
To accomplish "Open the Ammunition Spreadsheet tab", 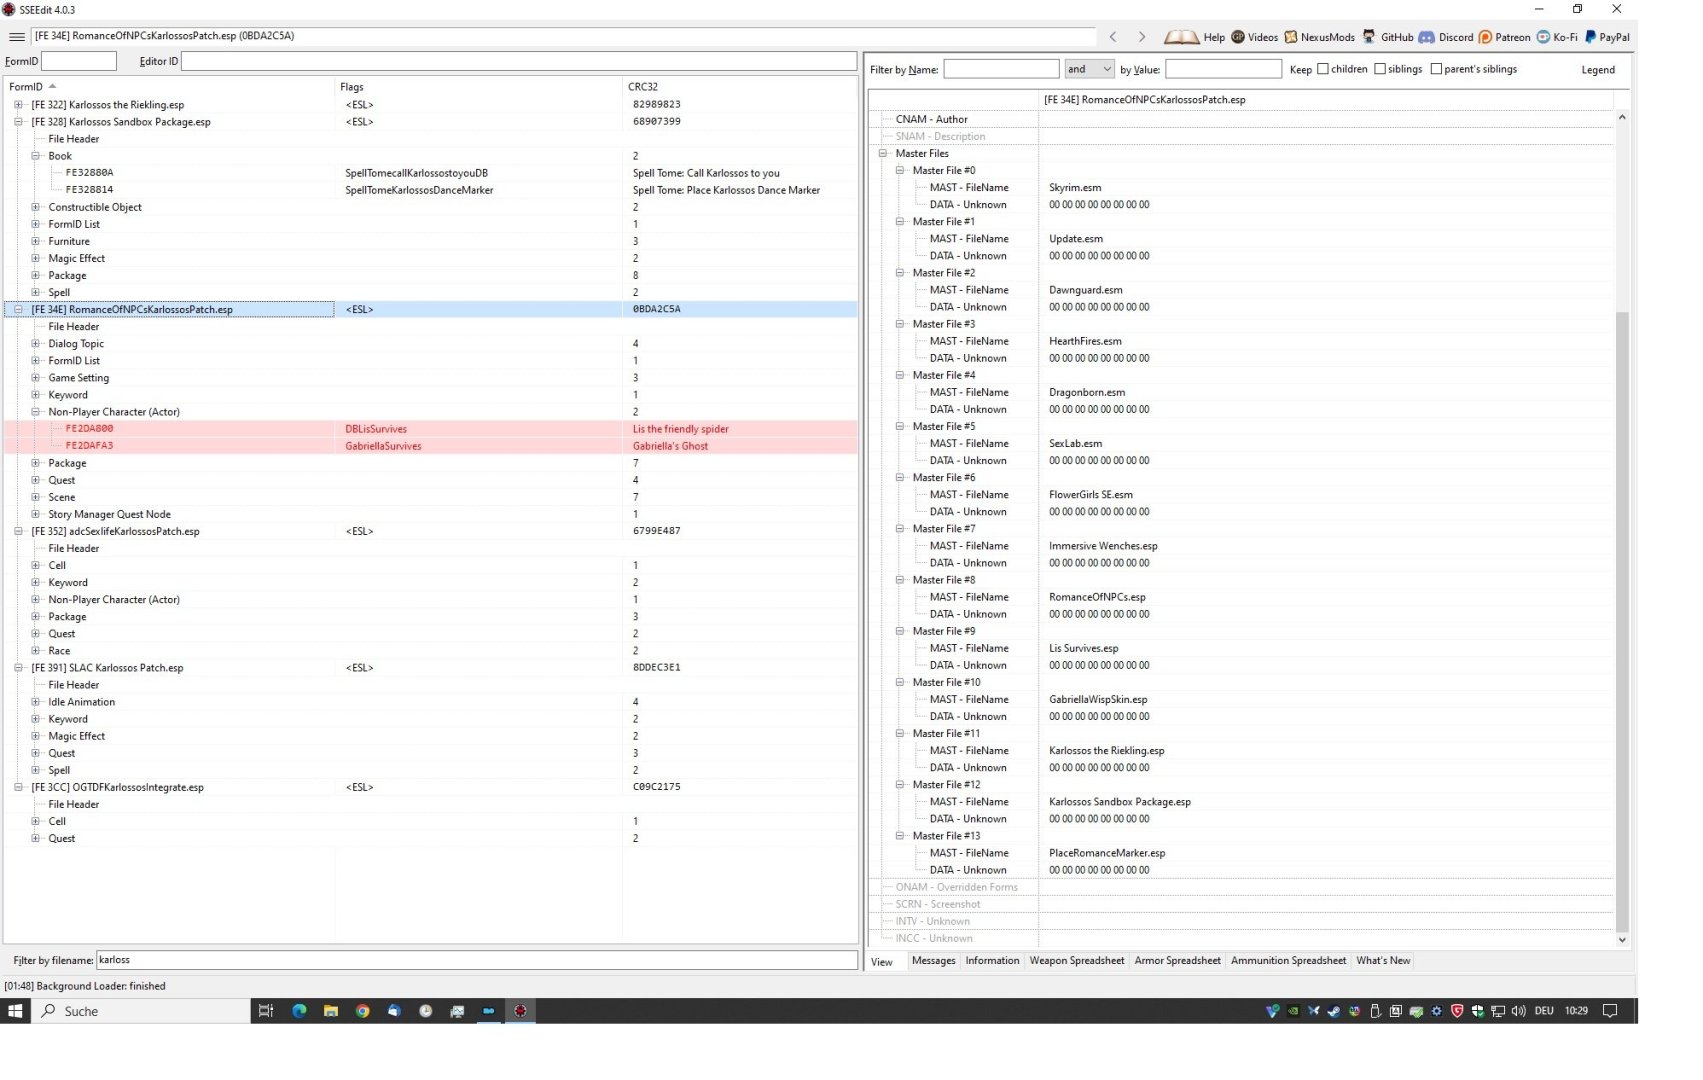I will pyautogui.click(x=1288, y=961).
